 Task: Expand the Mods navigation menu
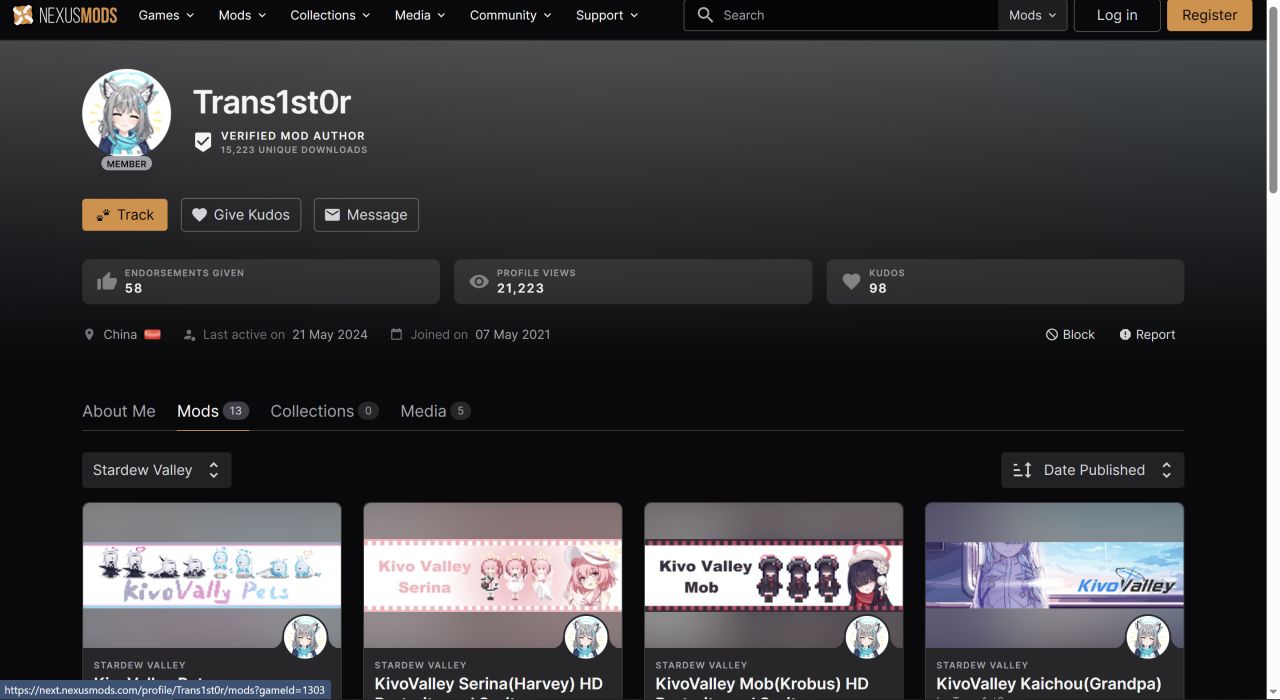point(242,15)
